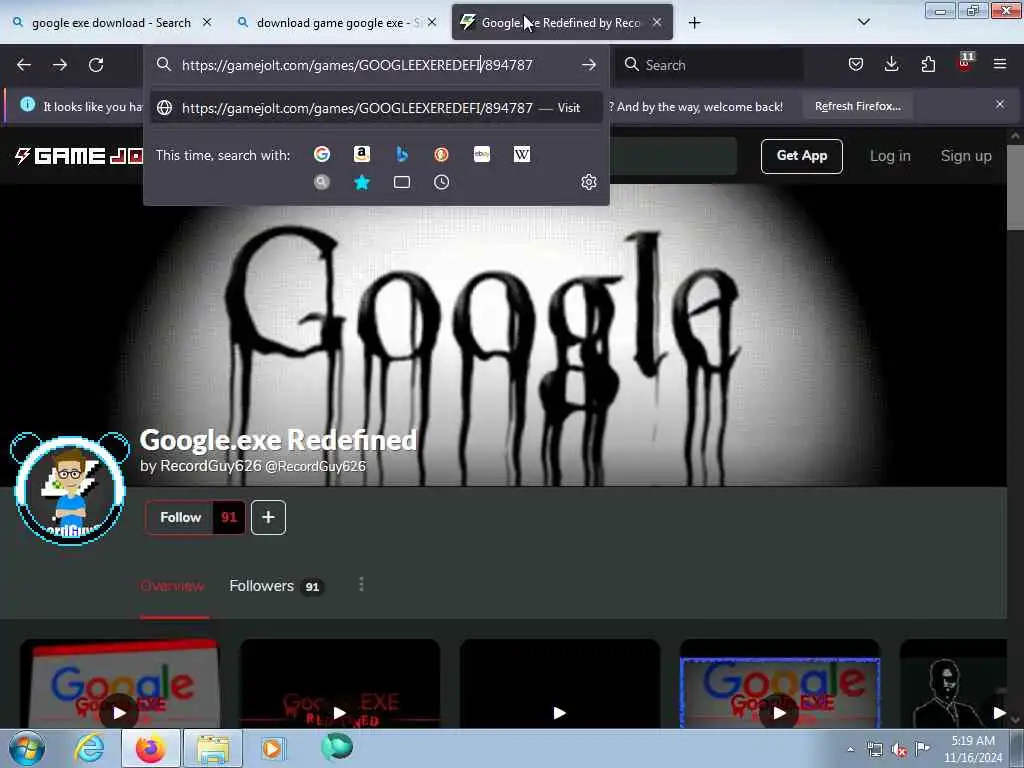Play the blue-bordered Google.EXE video
The width and height of the screenshot is (1024, 768).
click(780, 712)
